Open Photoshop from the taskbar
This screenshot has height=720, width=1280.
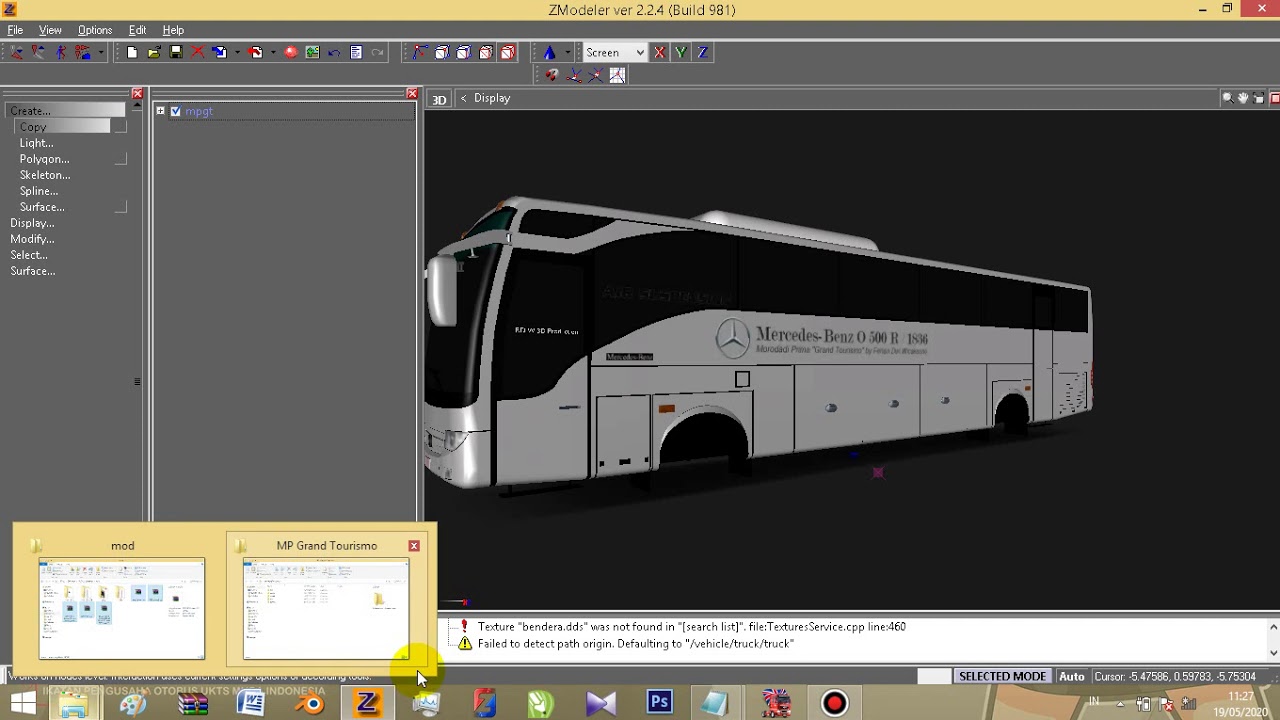pos(659,703)
